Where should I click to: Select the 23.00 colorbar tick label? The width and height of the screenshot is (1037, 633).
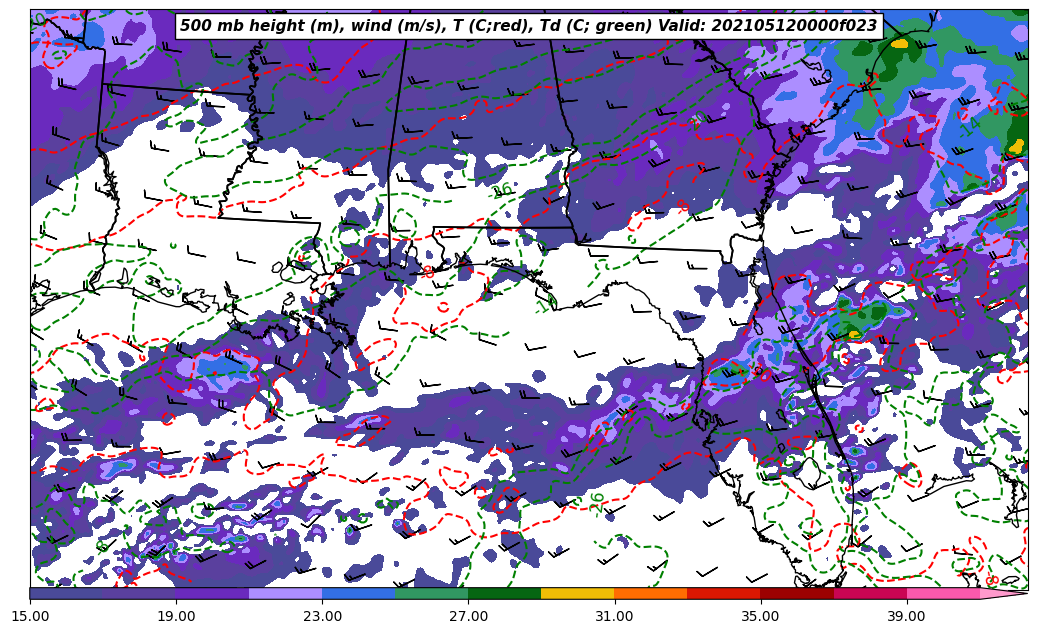322,616
